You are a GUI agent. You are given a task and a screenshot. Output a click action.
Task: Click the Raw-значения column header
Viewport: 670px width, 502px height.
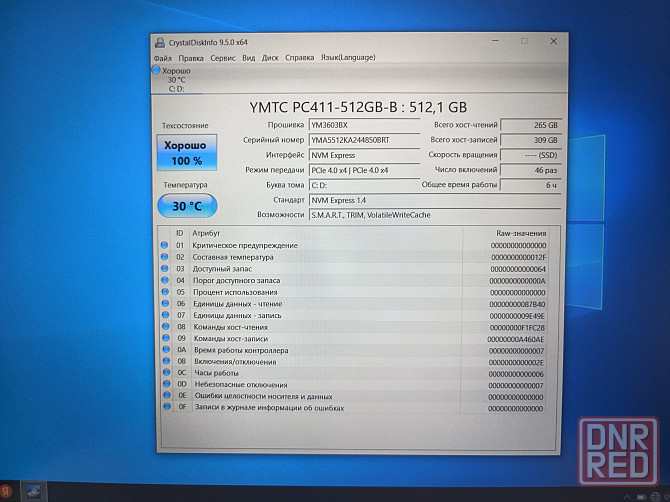tap(521, 233)
